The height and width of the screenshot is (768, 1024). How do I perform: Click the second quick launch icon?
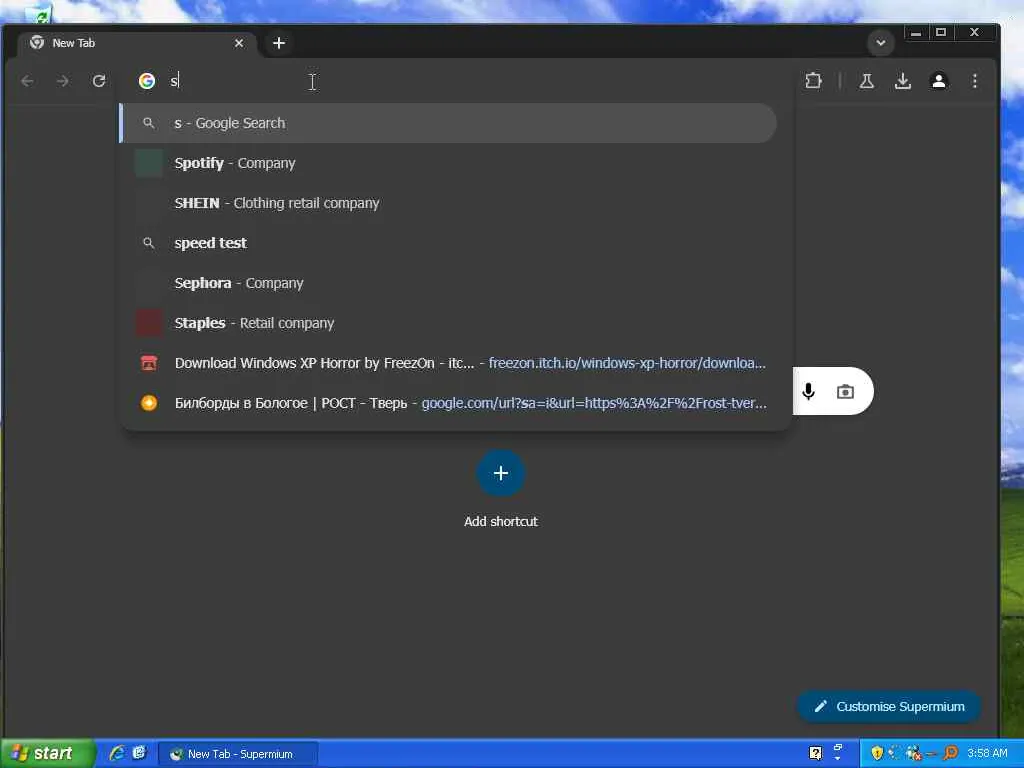coord(139,753)
